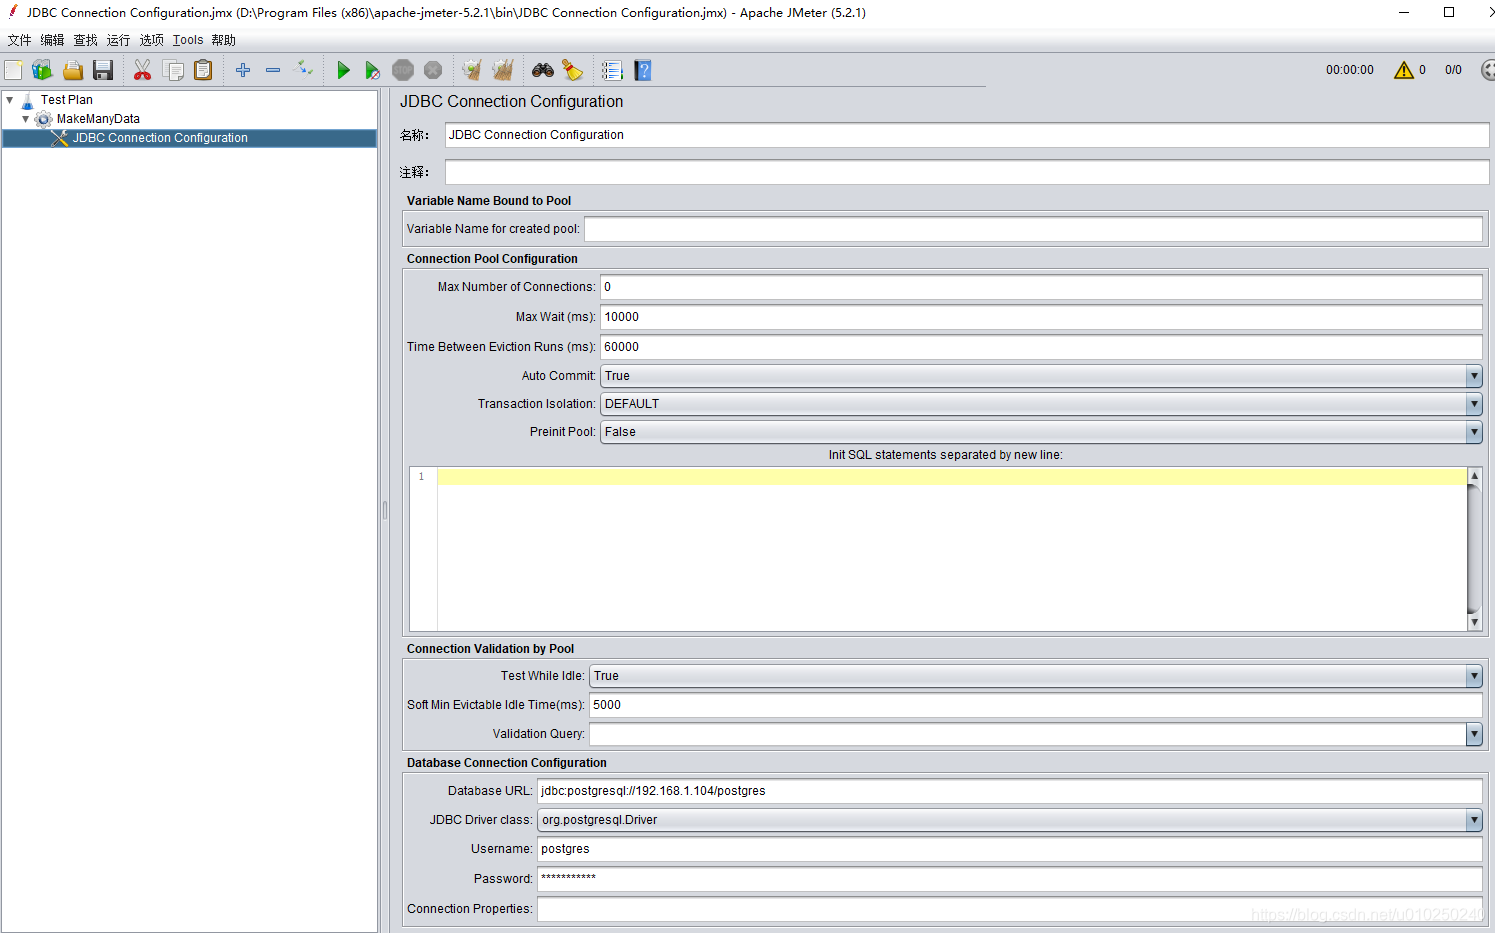Screen dimensions: 1495x933
Task: Click the Connection Properties field
Action: pos(1010,909)
